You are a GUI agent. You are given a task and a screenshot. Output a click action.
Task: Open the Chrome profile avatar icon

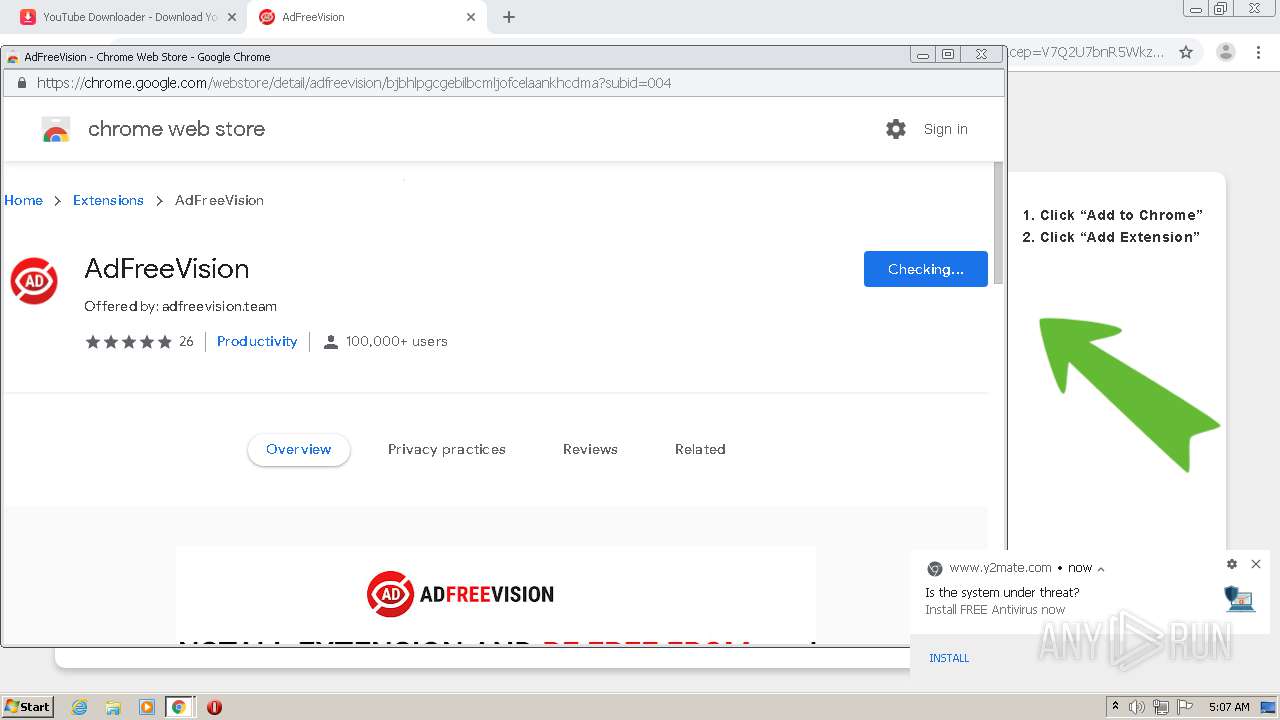point(1226,52)
